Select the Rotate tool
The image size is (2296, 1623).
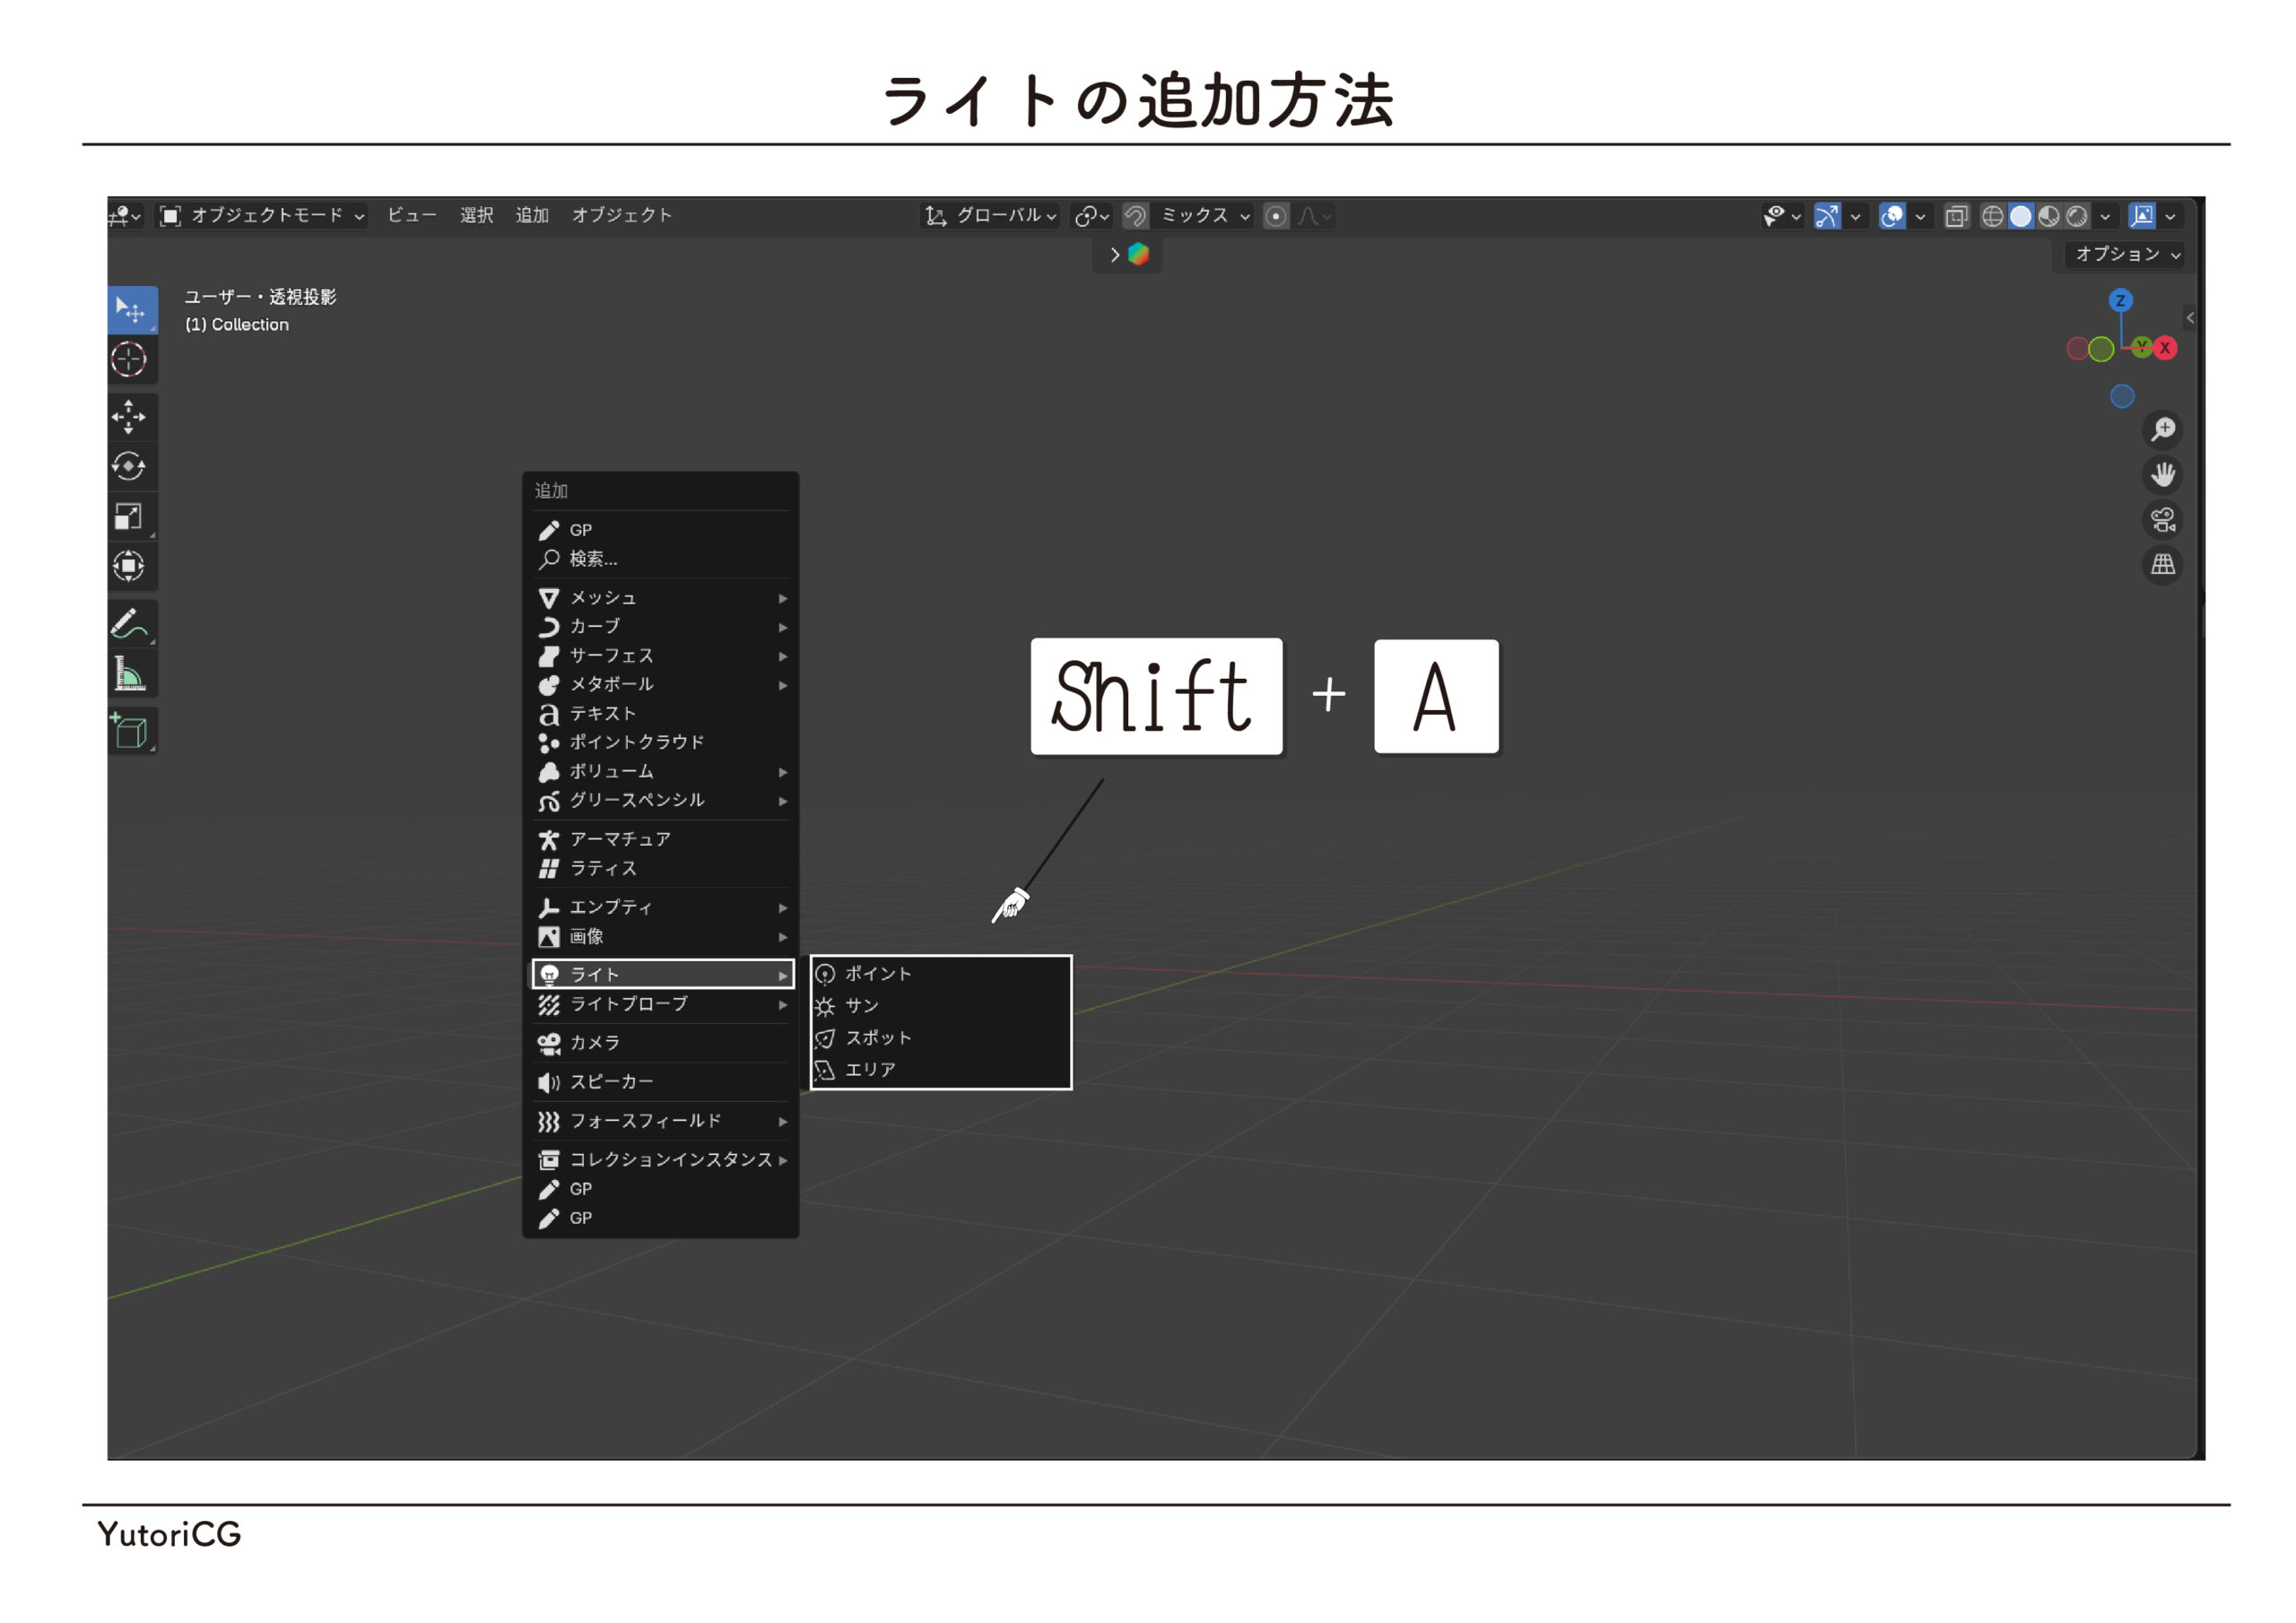pos(129,466)
